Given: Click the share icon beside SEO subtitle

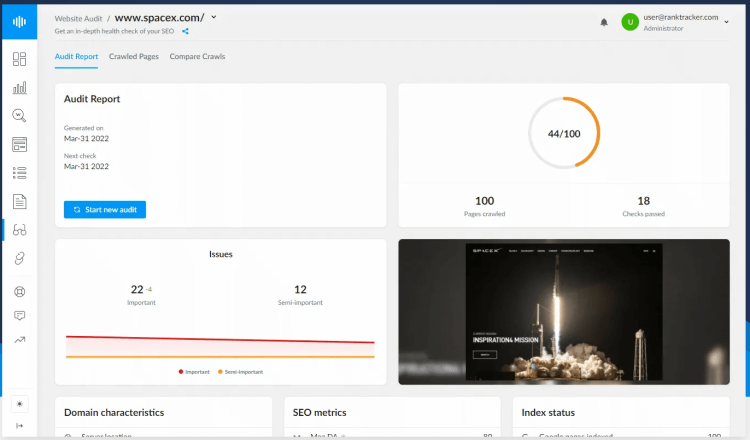Looking at the screenshot, I should [185, 31].
